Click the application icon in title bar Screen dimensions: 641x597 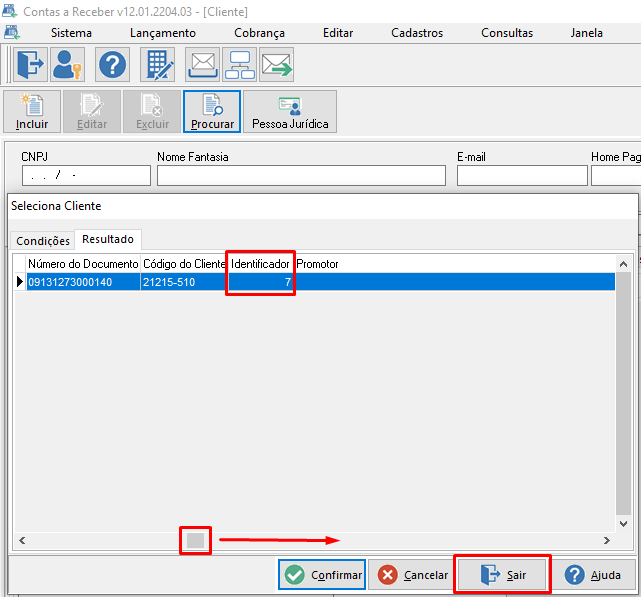10,11
